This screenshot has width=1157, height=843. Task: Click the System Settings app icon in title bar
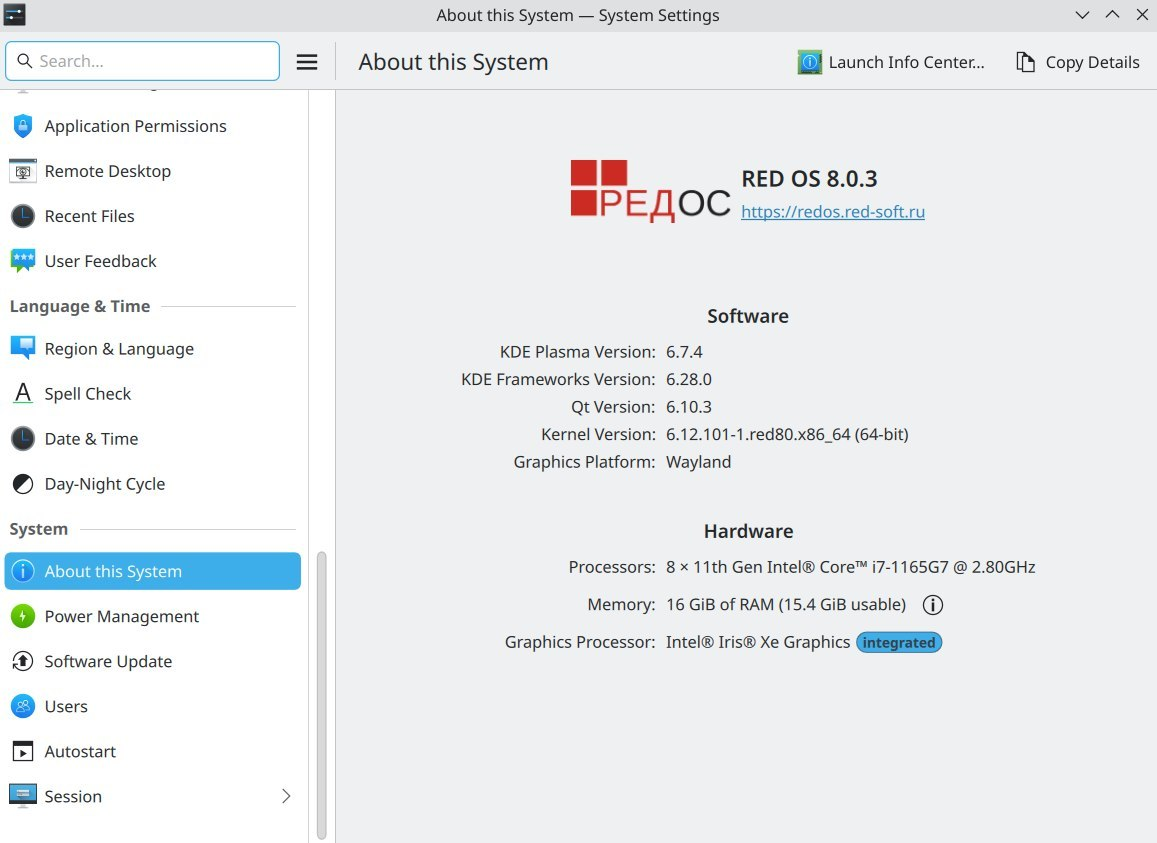15,15
